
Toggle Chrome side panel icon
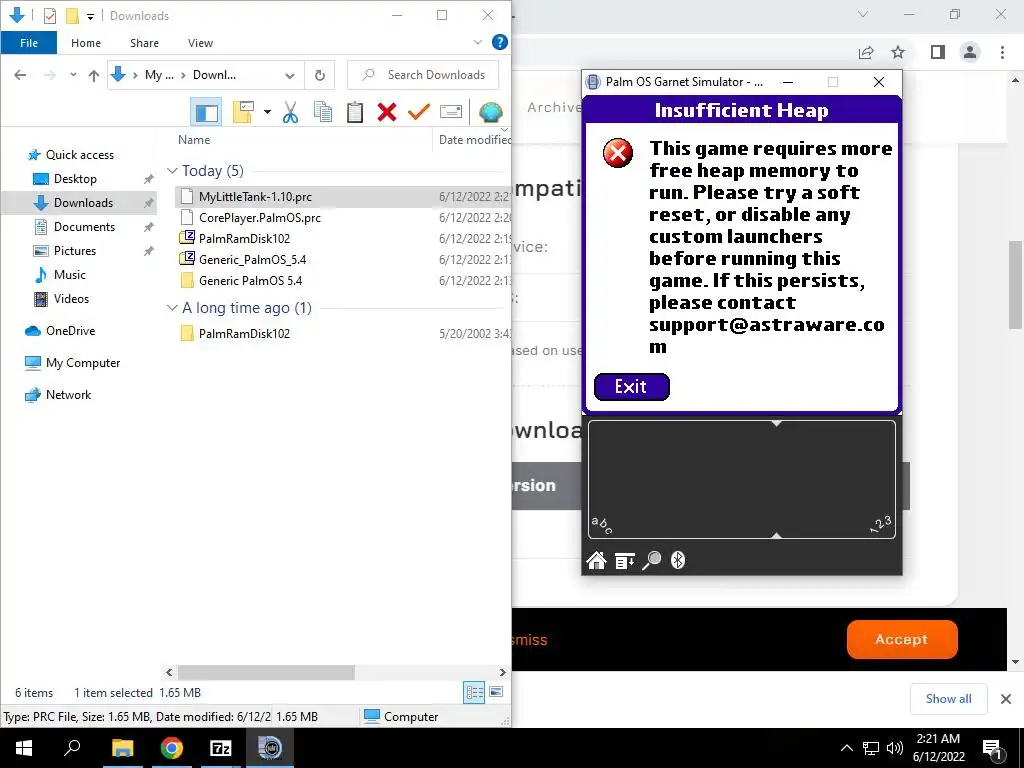(x=938, y=52)
